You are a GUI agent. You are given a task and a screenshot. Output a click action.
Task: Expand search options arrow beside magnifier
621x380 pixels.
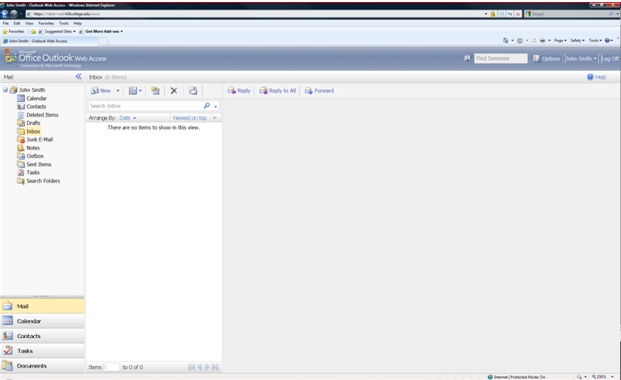pyautogui.click(x=215, y=106)
